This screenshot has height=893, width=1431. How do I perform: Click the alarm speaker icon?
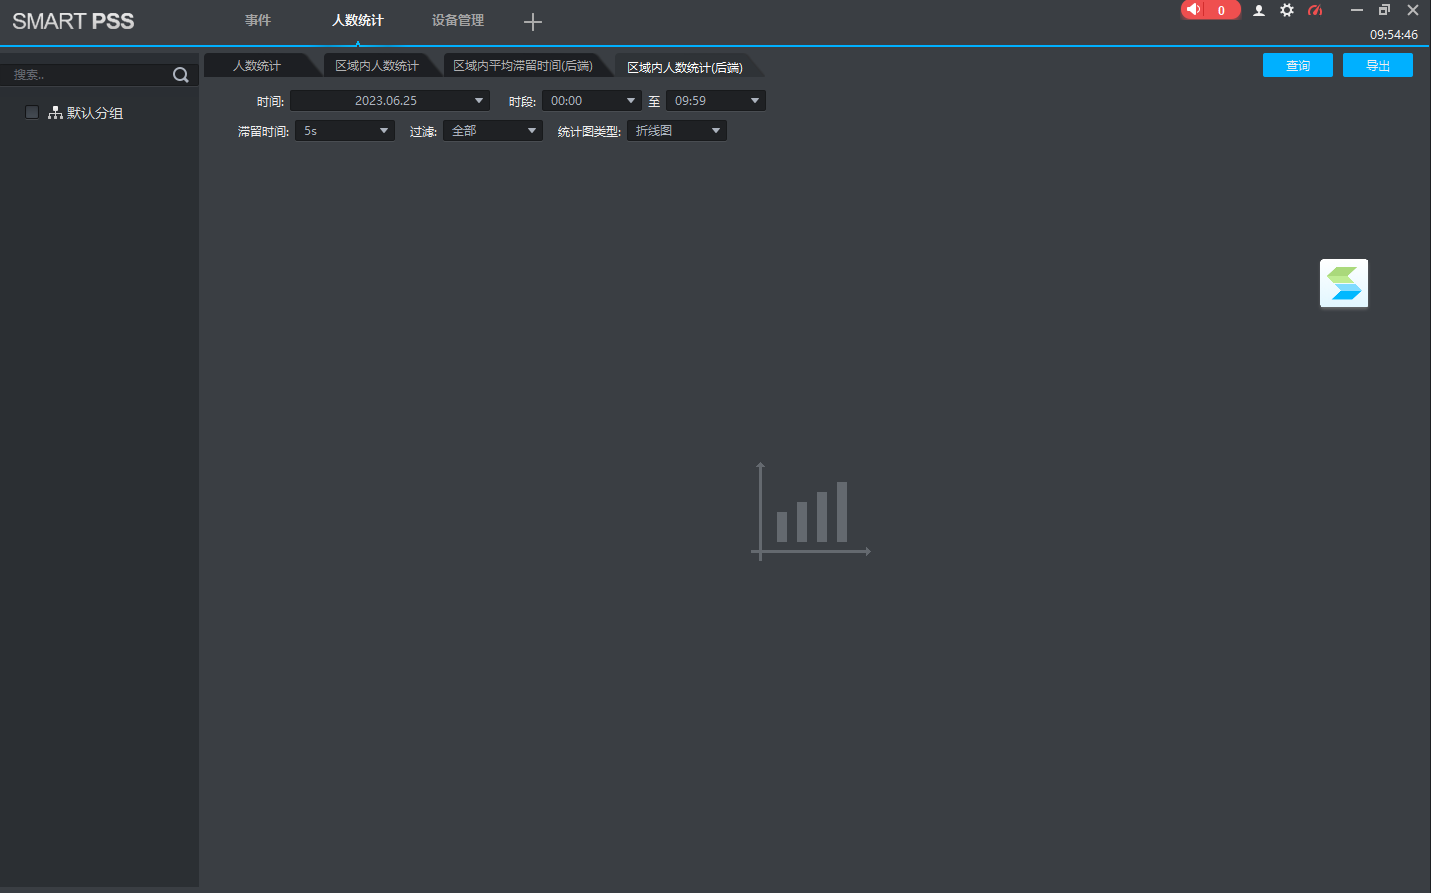pos(1194,10)
